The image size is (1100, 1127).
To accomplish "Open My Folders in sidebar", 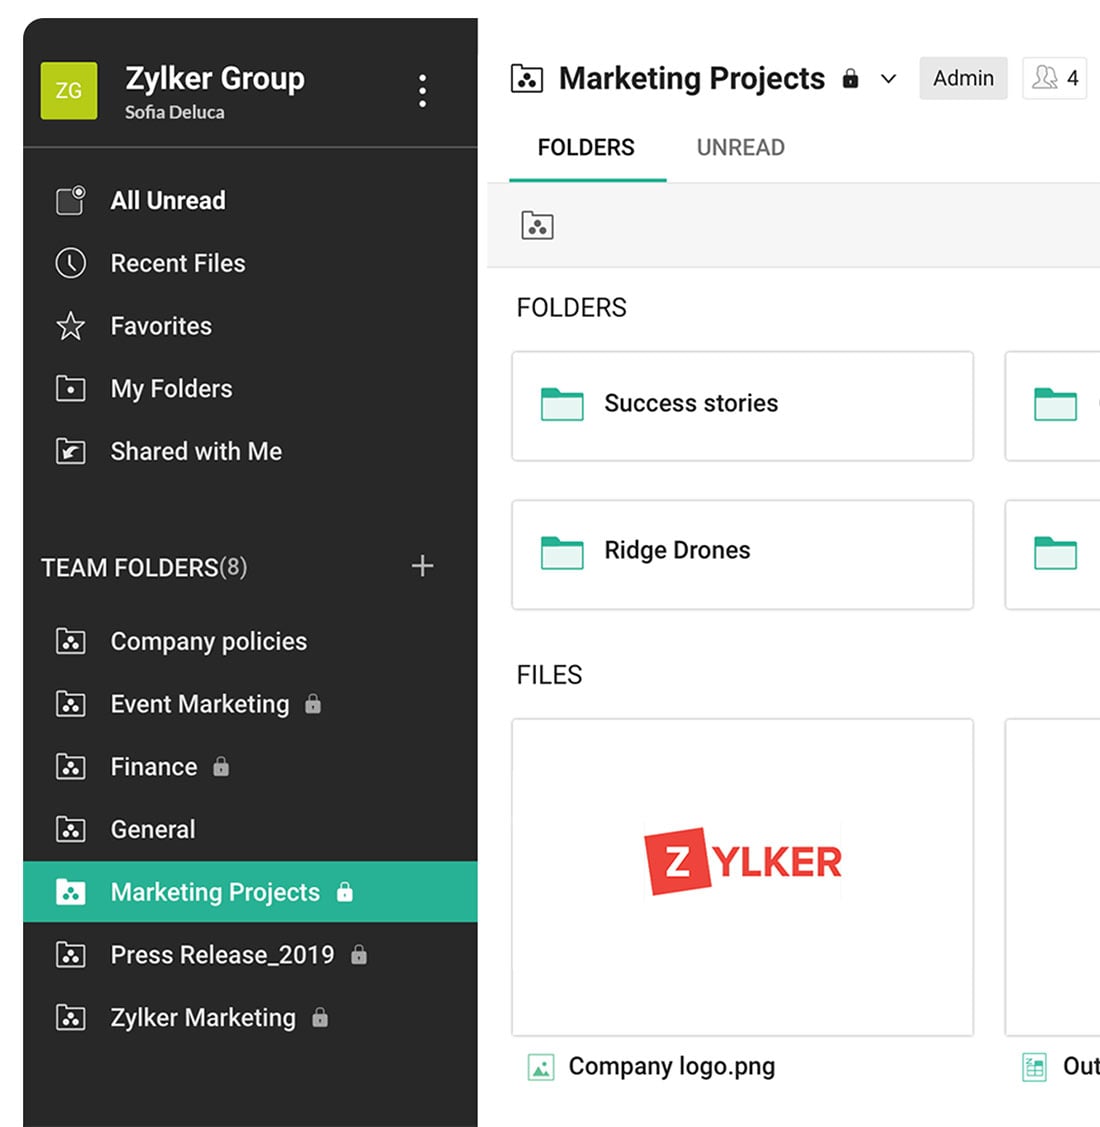I will pyautogui.click(x=171, y=389).
